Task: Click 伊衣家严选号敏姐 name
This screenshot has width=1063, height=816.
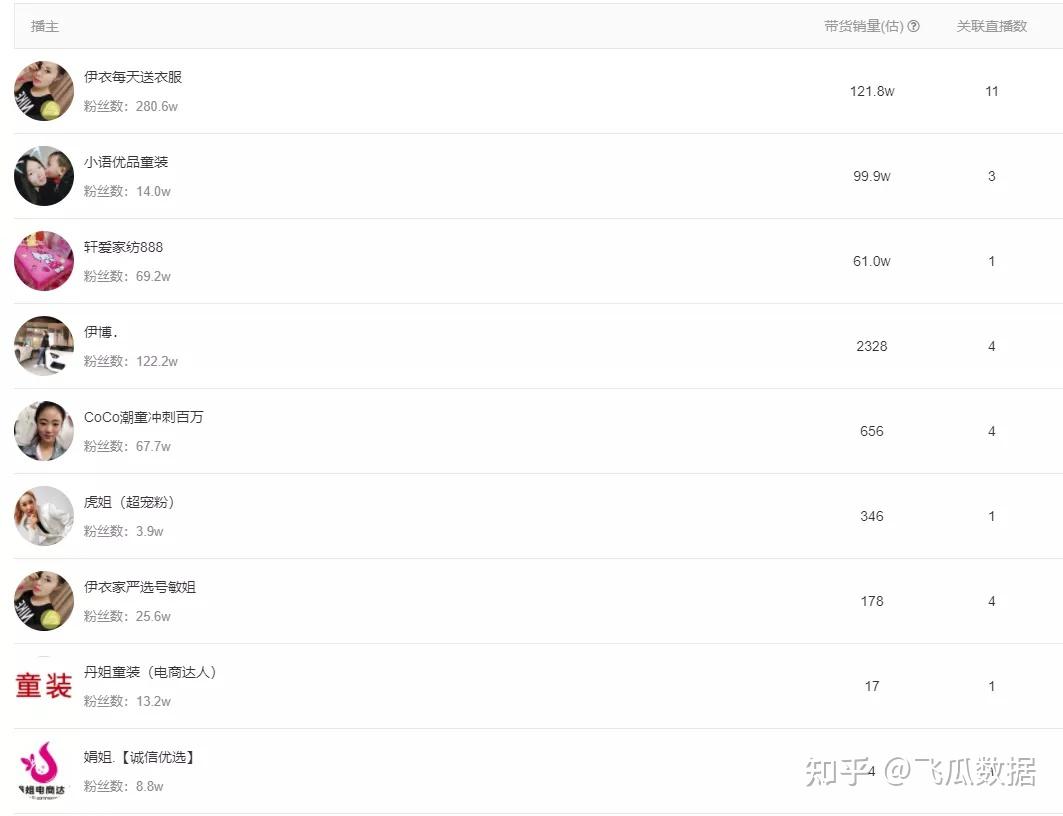Action: pos(140,587)
